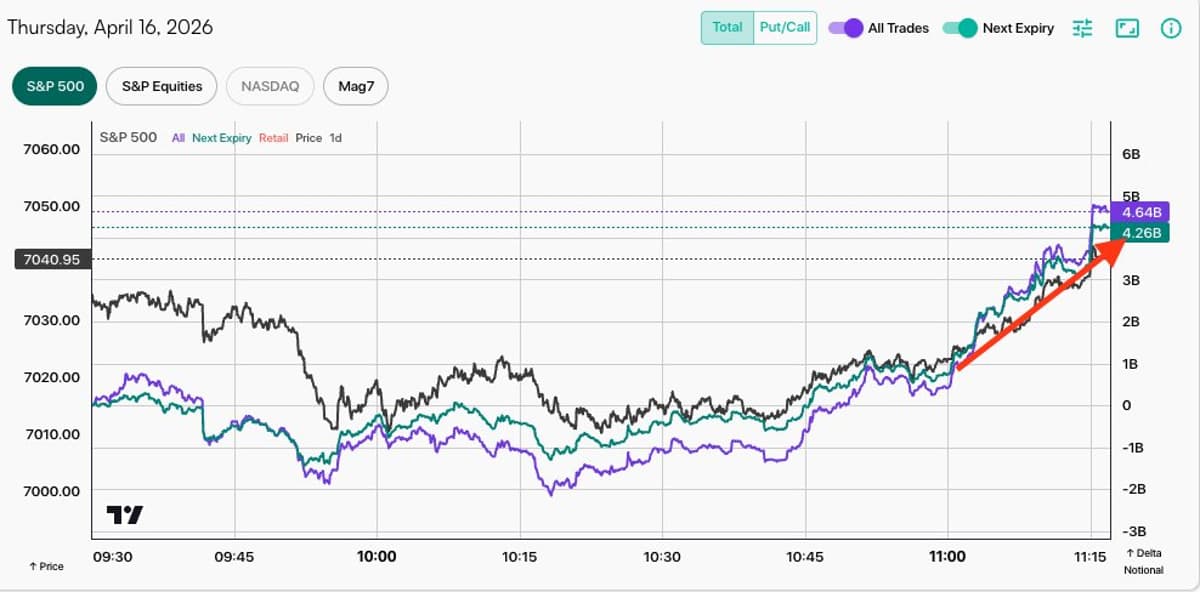The image size is (1200, 592).
Task: Select the Put/Call view button
Action: (785, 28)
